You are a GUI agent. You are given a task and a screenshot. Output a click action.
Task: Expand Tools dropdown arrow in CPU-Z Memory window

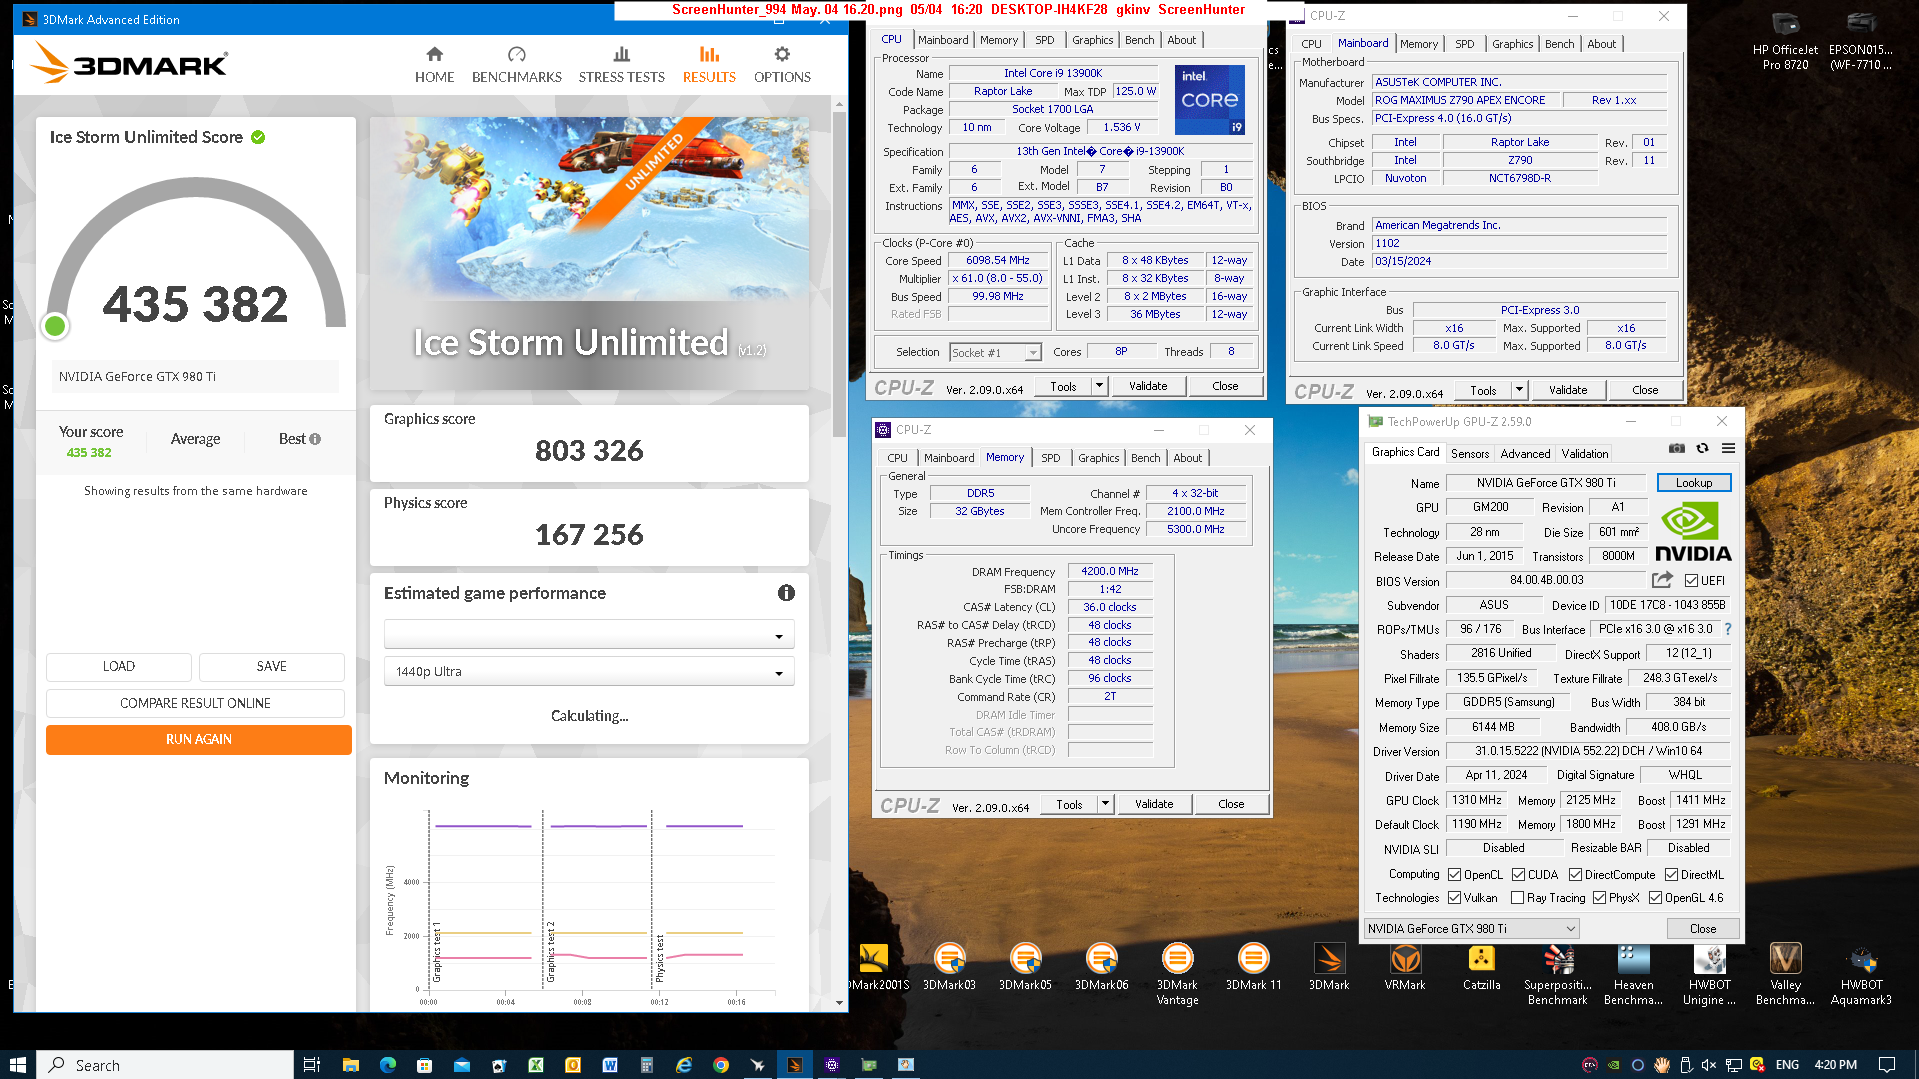[1105, 804]
